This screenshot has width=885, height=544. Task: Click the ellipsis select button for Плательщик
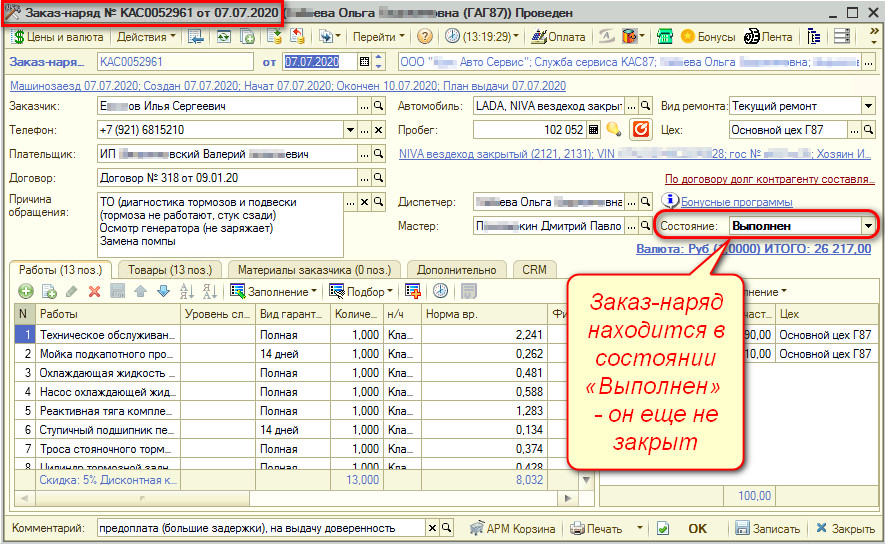[x=365, y=154]
